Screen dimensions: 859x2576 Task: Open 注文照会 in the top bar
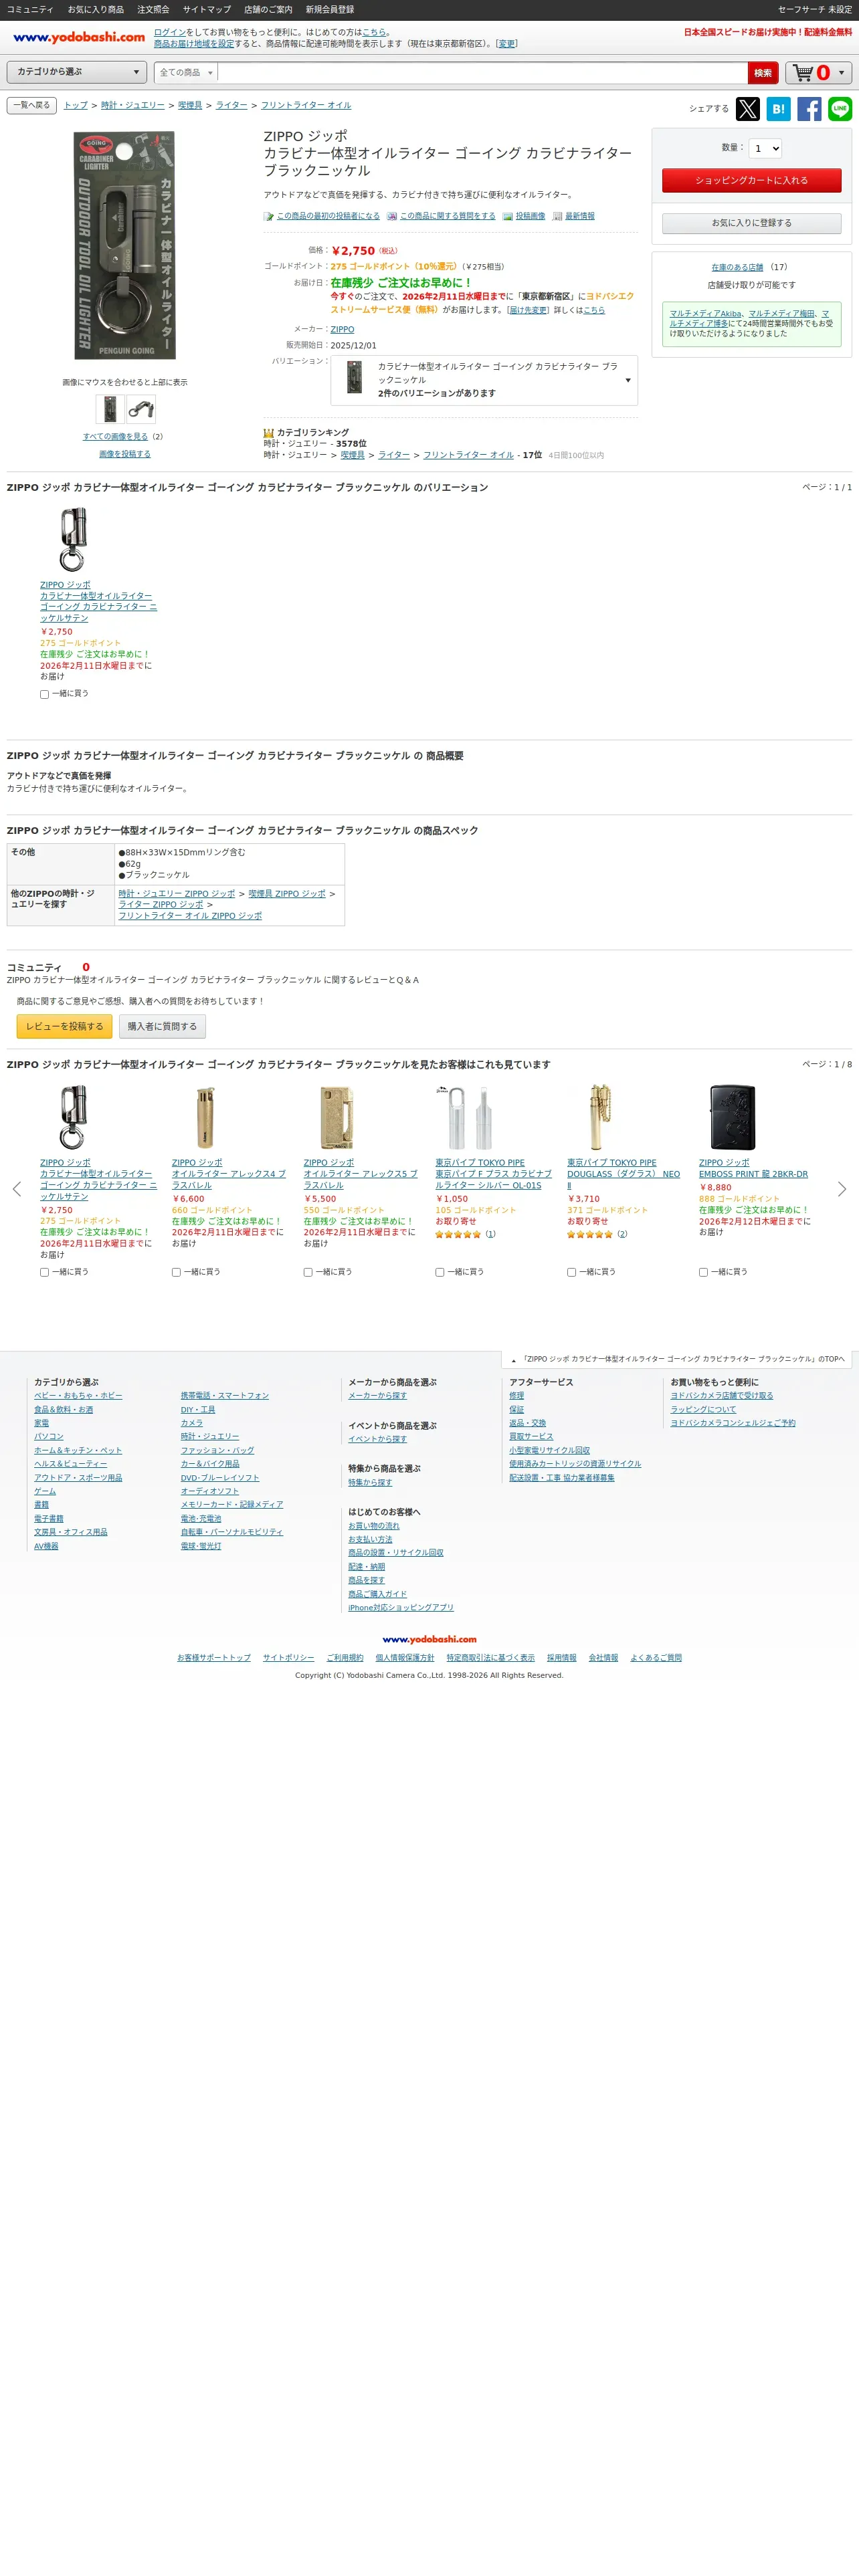coord(153,10)
